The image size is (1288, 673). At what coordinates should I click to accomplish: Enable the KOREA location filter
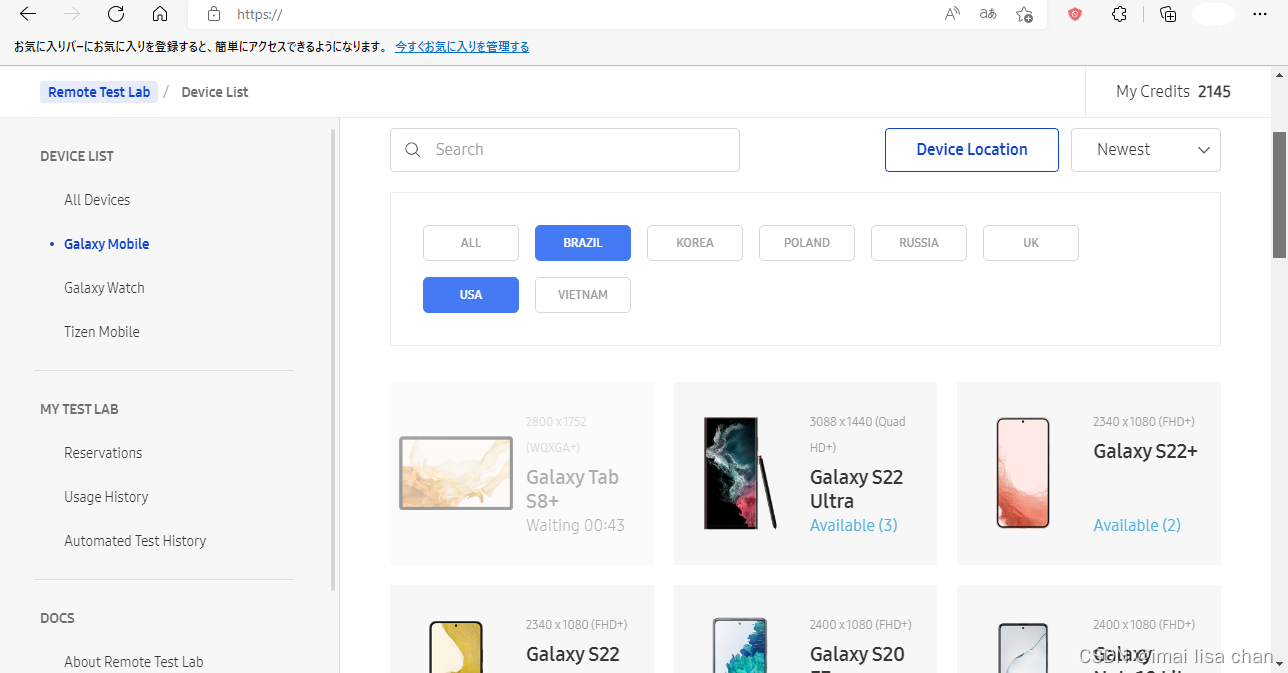(695, 243)
